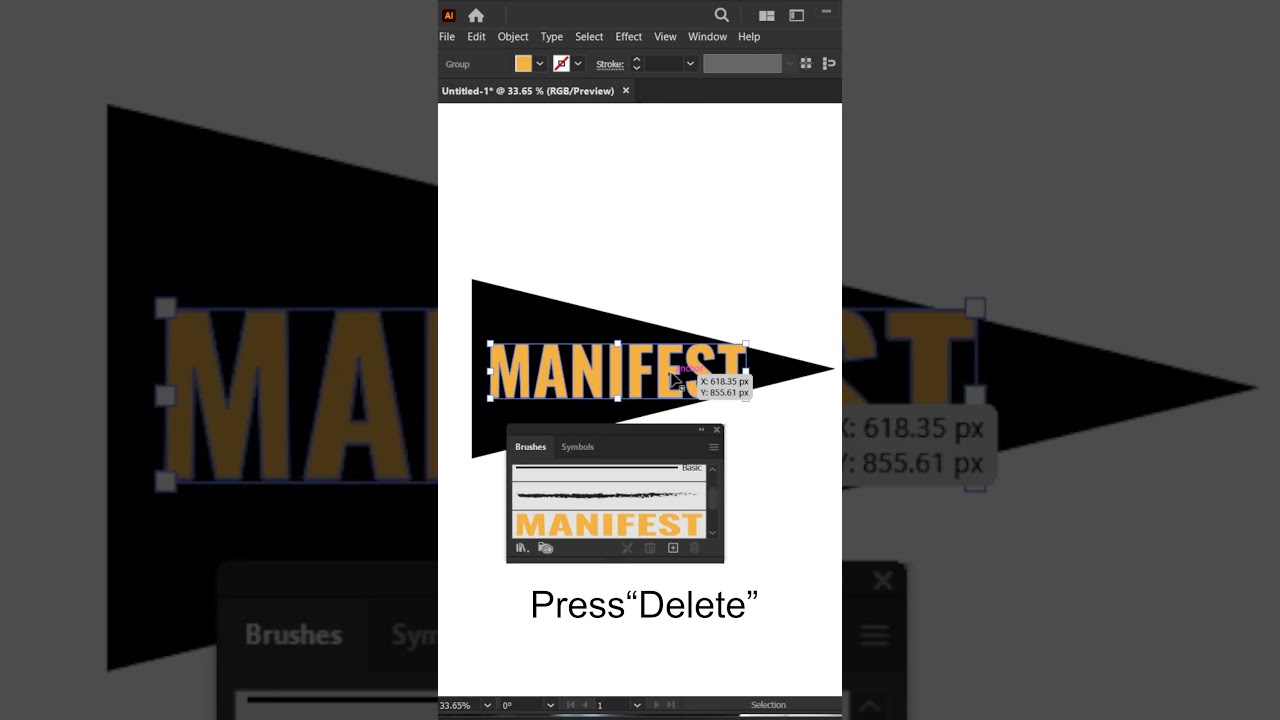This screenshot has width=1280, height=720.
Task: Click the rotate view 0° field
Action: 521,705
